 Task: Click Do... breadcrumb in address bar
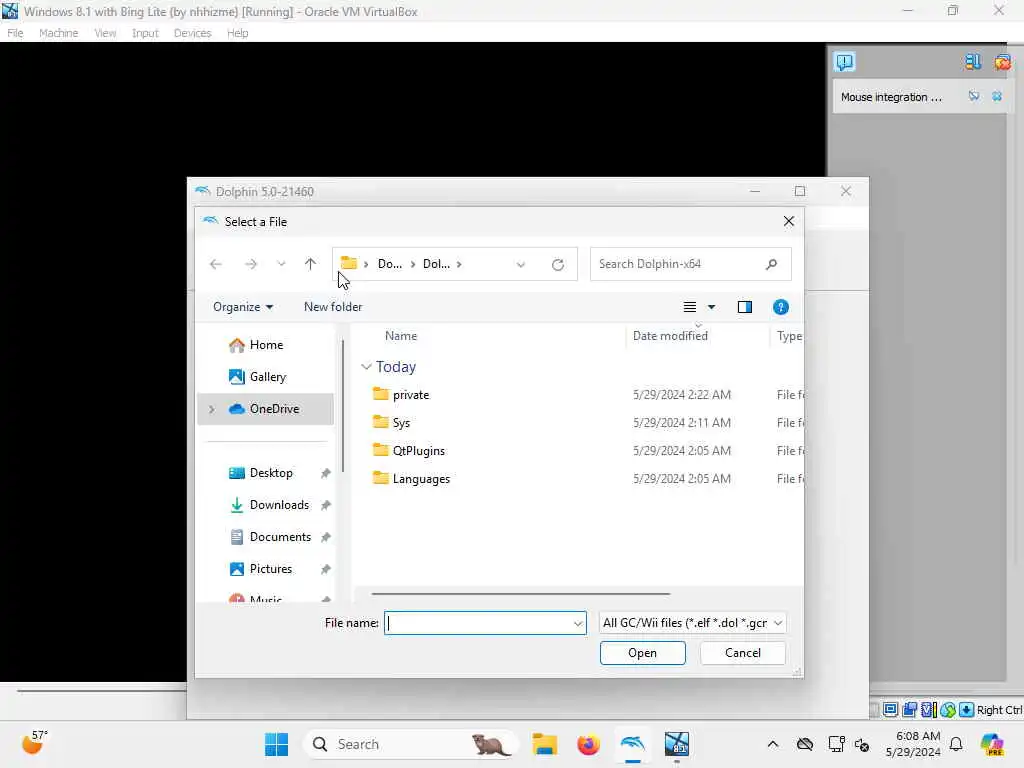[390, 264]
